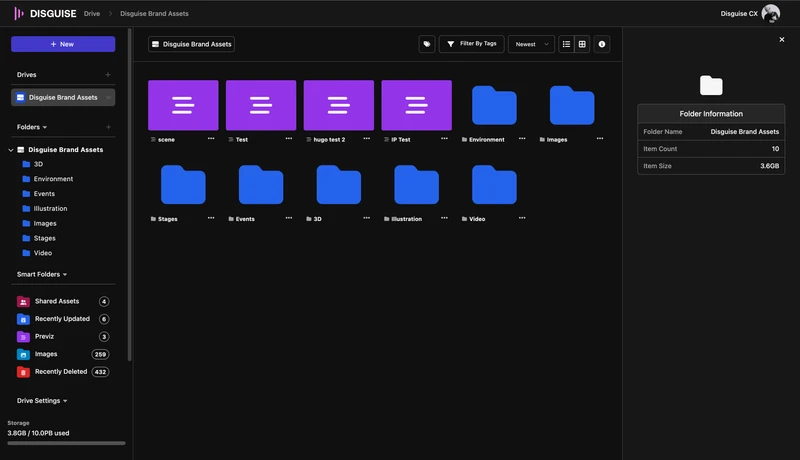Expand the Folders section header
This screenshot has width=800, height=460.
(32, 127)
